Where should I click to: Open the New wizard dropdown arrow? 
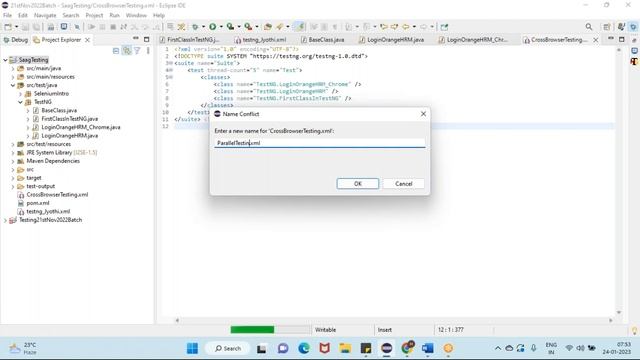[16, 27]
